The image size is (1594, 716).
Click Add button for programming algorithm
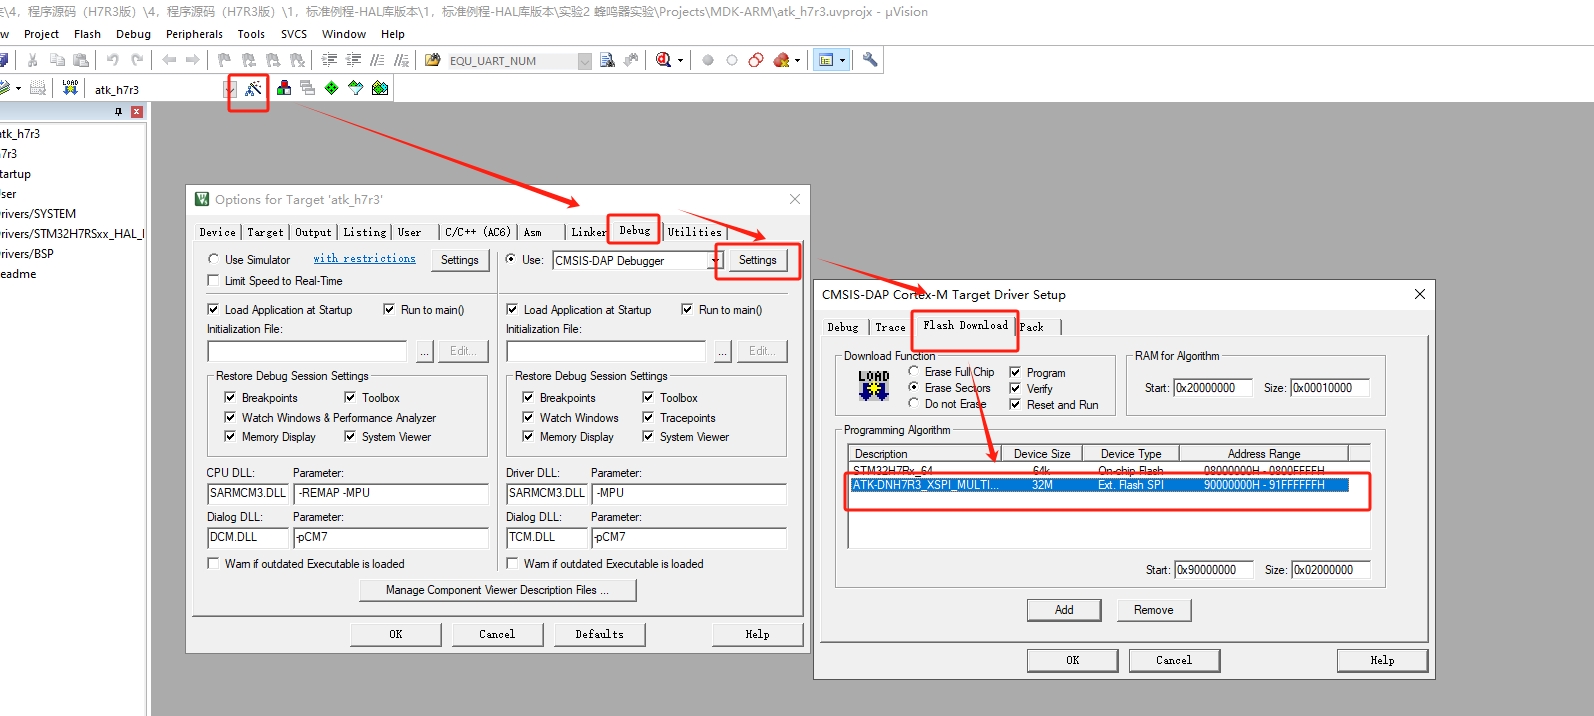1064,610
